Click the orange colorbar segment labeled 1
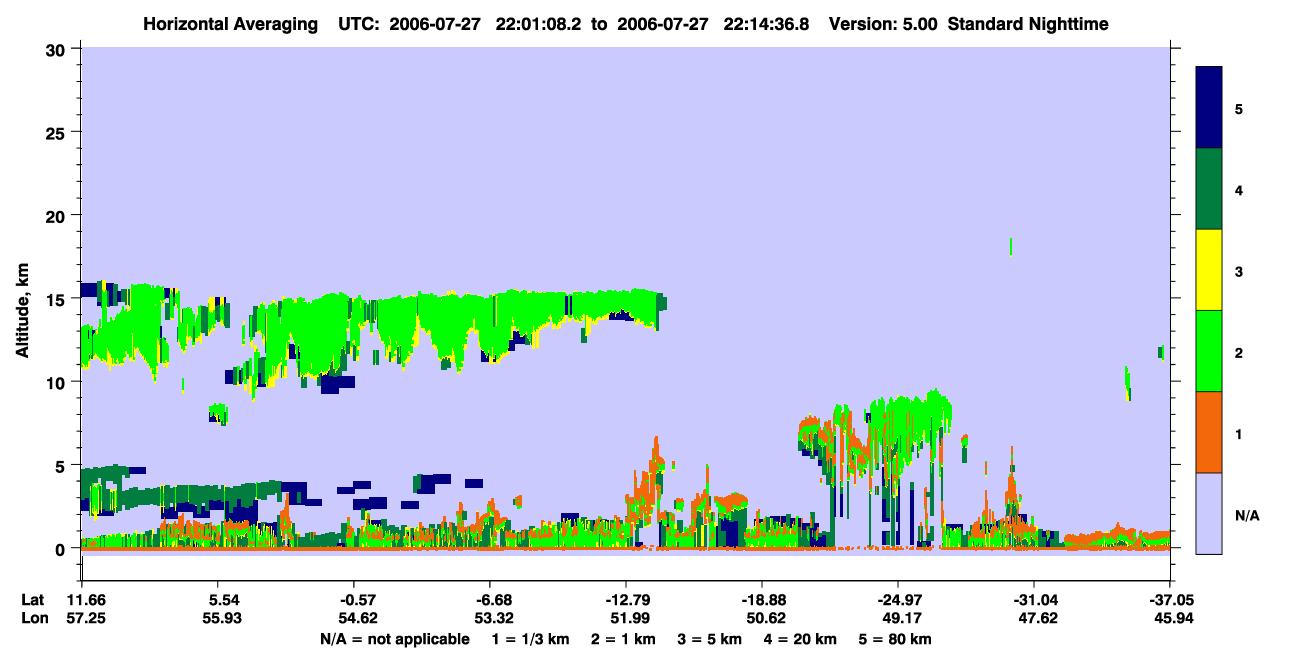This screenshot has height=667, width=1300. [x=1209, y=432]
